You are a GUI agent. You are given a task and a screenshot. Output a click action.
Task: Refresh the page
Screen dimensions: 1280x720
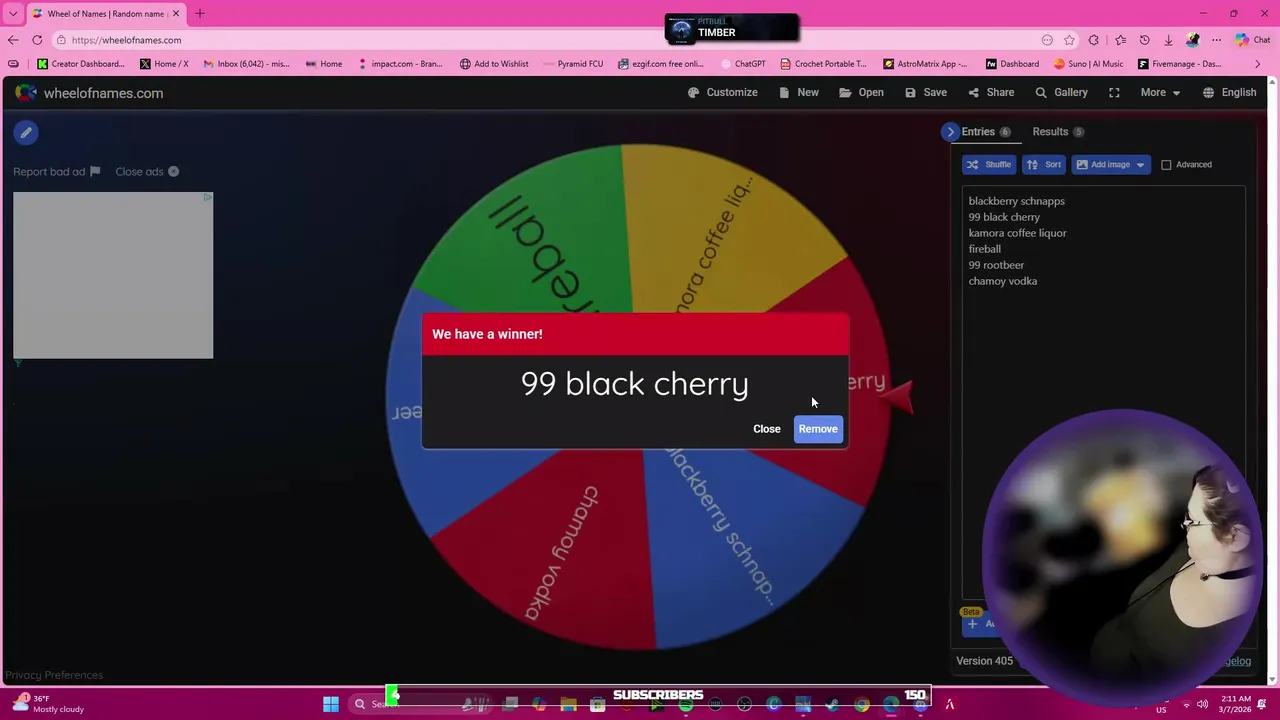coord(37,40)
